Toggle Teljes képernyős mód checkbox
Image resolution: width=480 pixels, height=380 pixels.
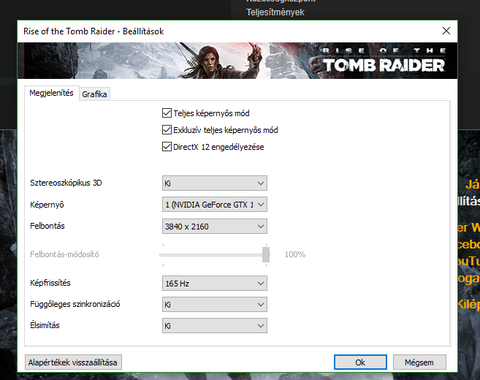coord(167,113)
